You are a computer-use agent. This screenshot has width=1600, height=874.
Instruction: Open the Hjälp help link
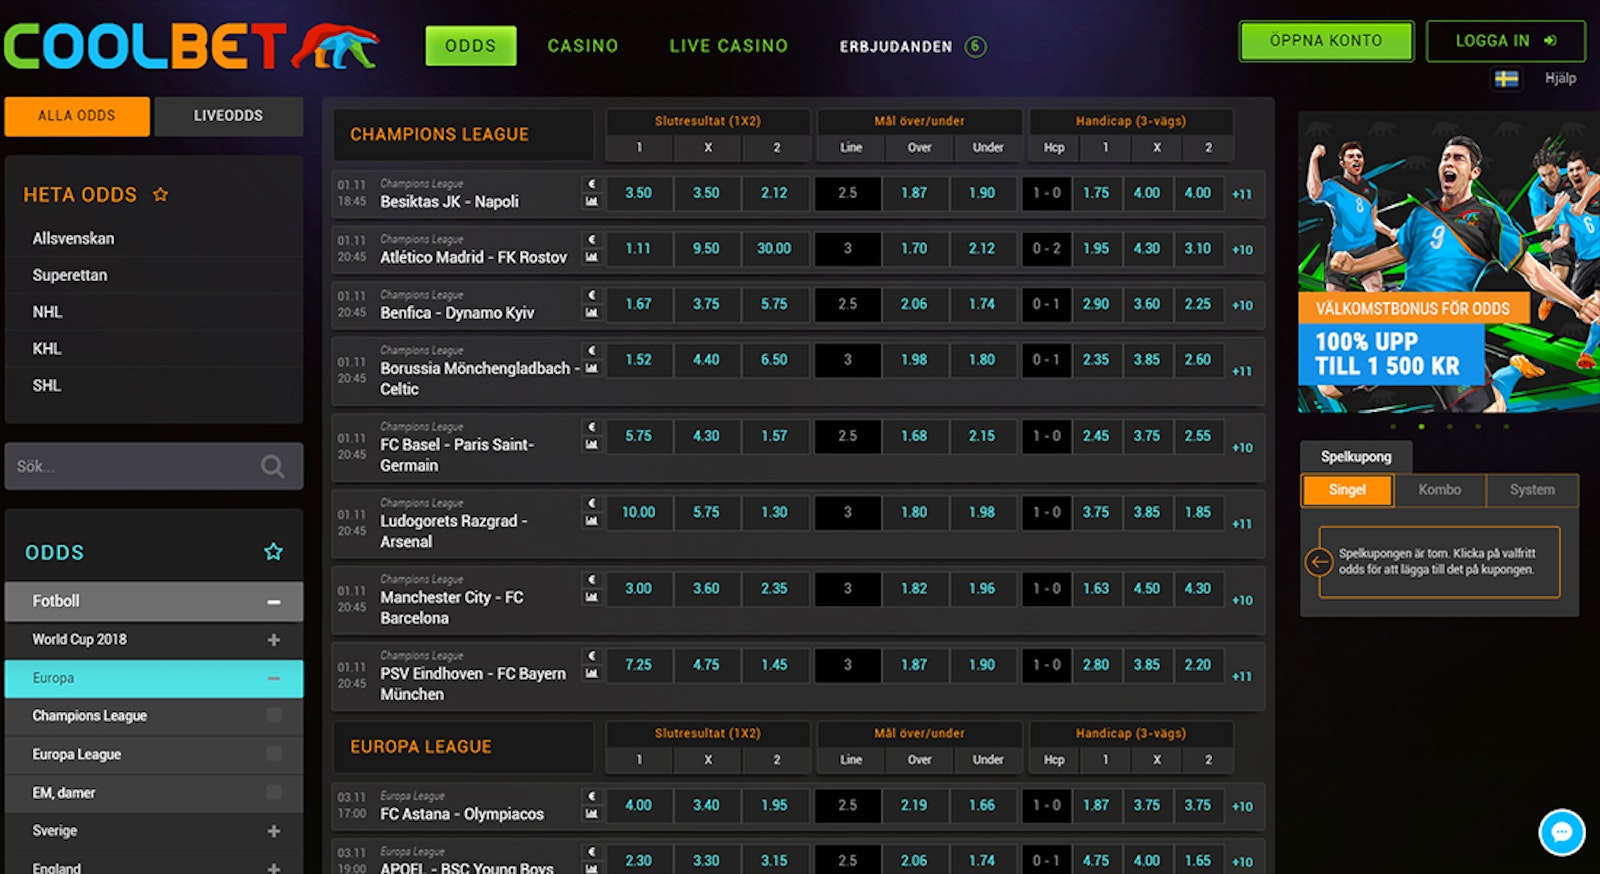pos(1560,78)
